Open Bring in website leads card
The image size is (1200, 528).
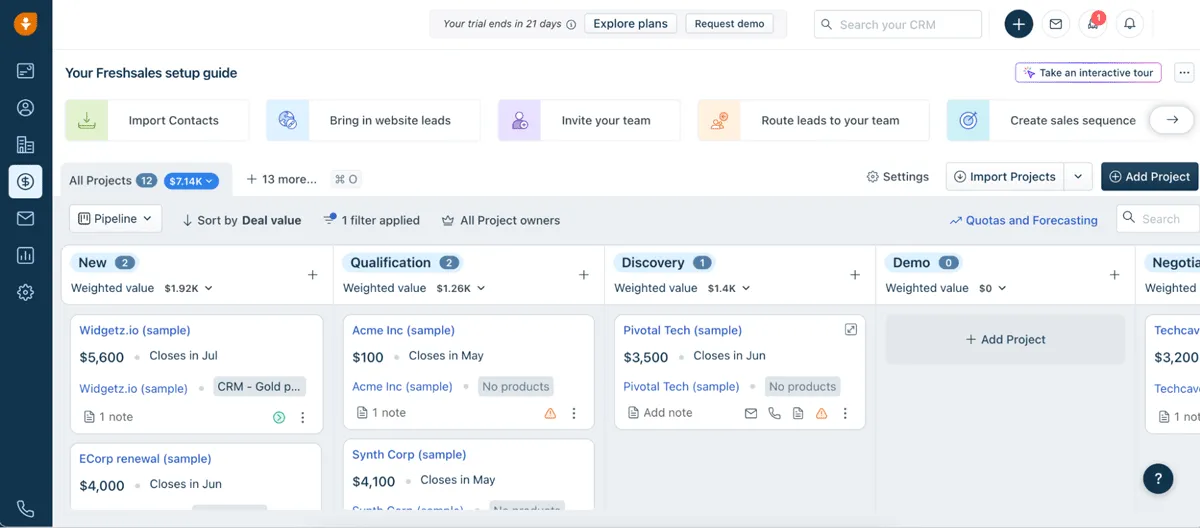[x=373, y=120]
